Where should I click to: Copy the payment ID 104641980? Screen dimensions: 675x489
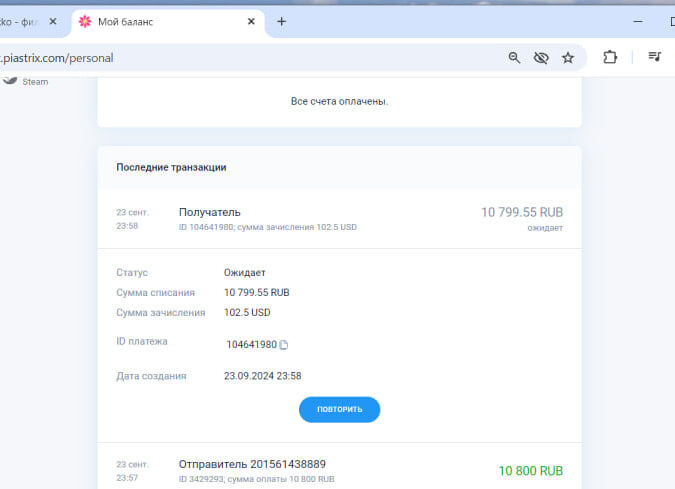click(x=284, y=345)
